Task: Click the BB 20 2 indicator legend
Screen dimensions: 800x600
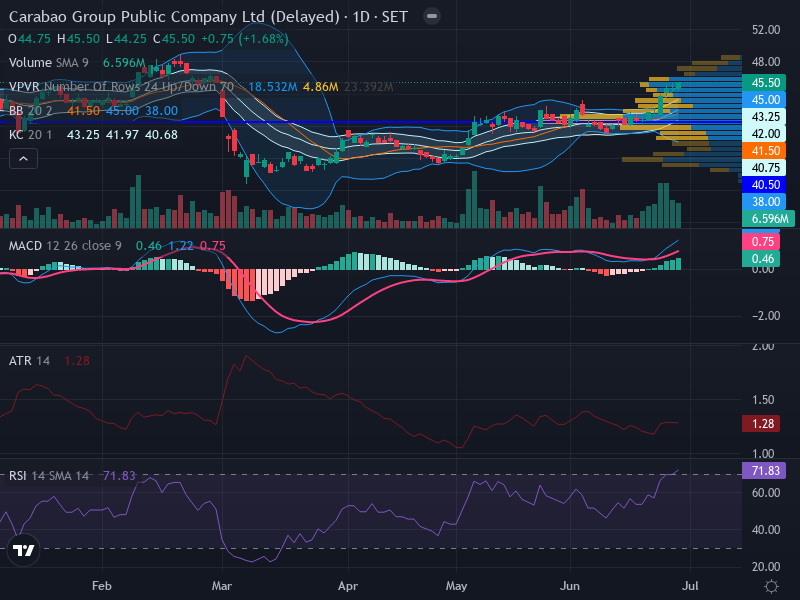Action: click(30, 111)
